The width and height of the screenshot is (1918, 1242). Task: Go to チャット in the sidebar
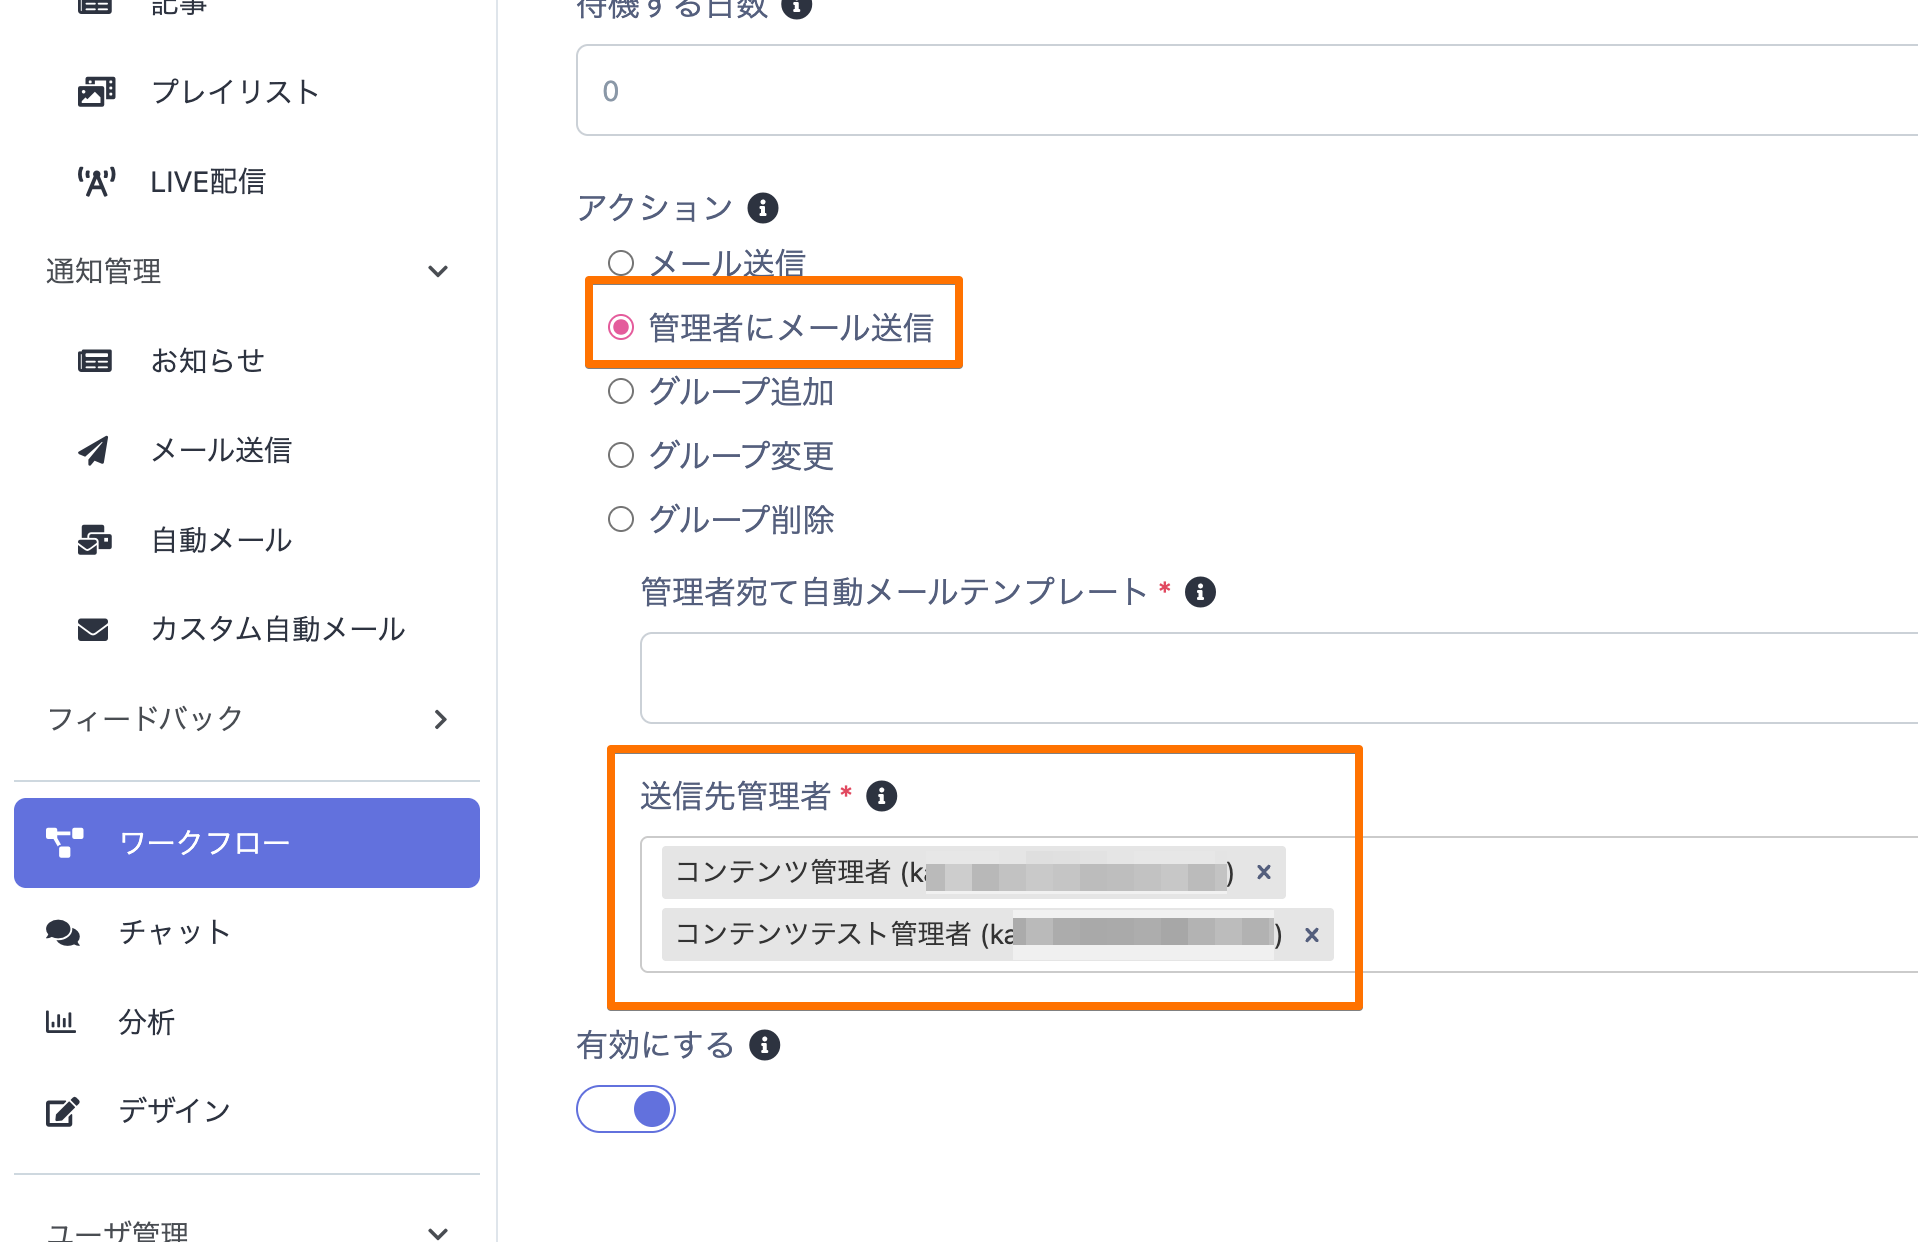(174, 932)
